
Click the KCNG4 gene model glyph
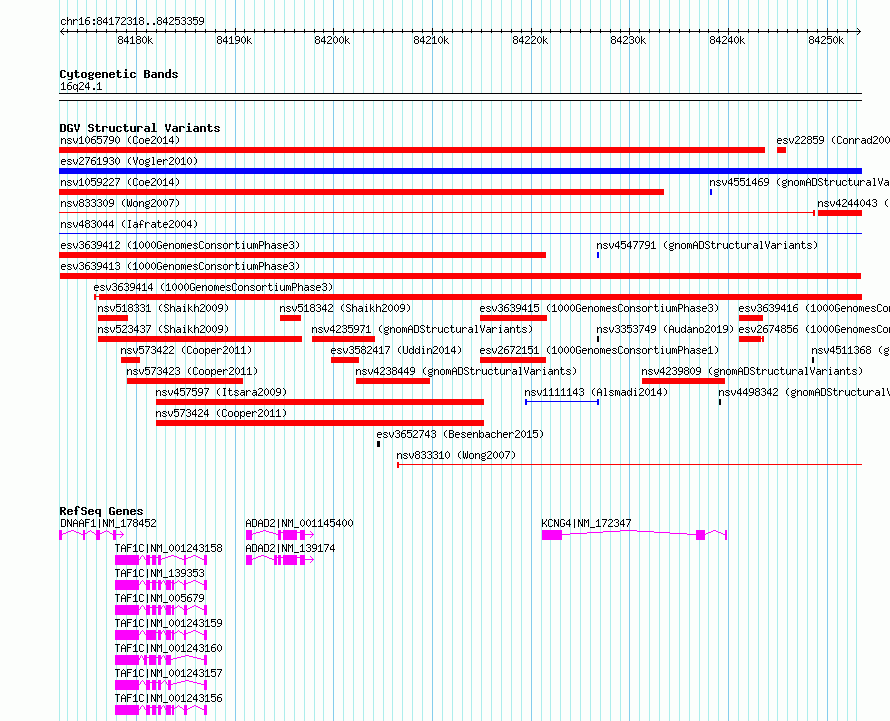[x=634, y=535]
